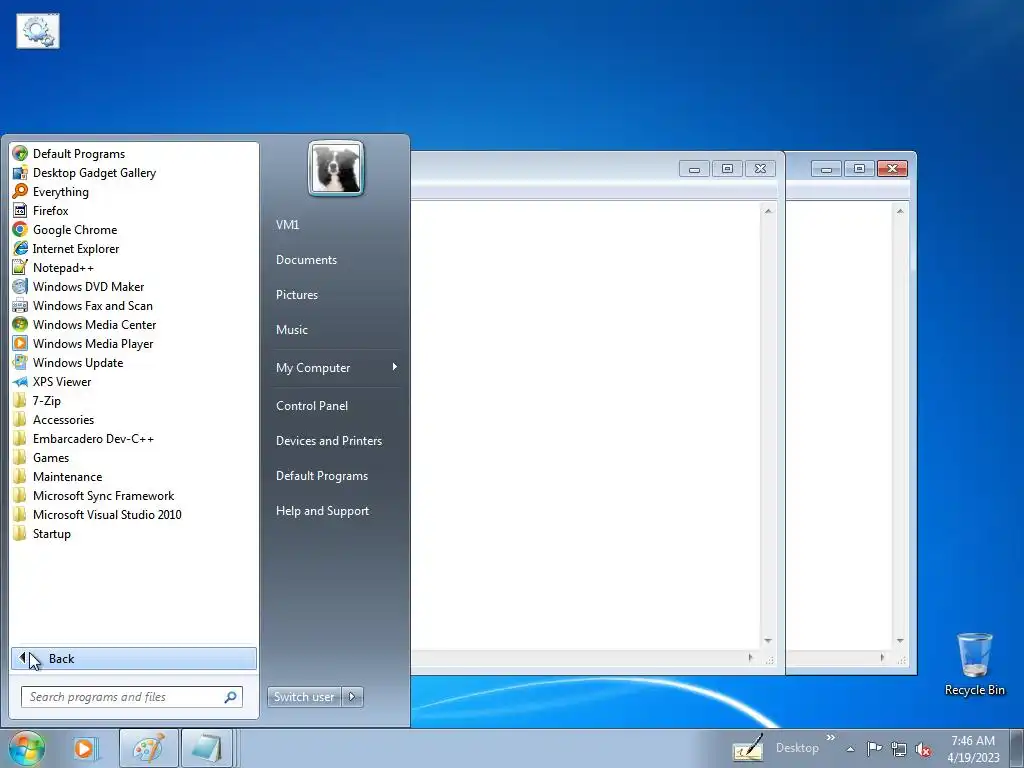This screenshot has height=768, width=1024.
Task: Launch XPS Viewer icon
Action: 20,381
